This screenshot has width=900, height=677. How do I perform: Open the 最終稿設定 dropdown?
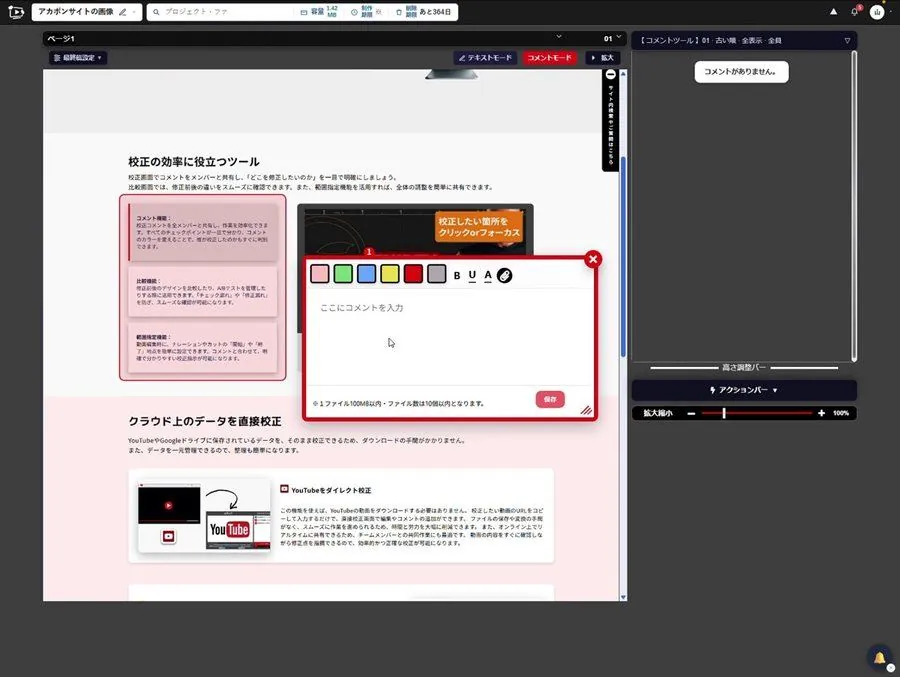pos(77,58)
